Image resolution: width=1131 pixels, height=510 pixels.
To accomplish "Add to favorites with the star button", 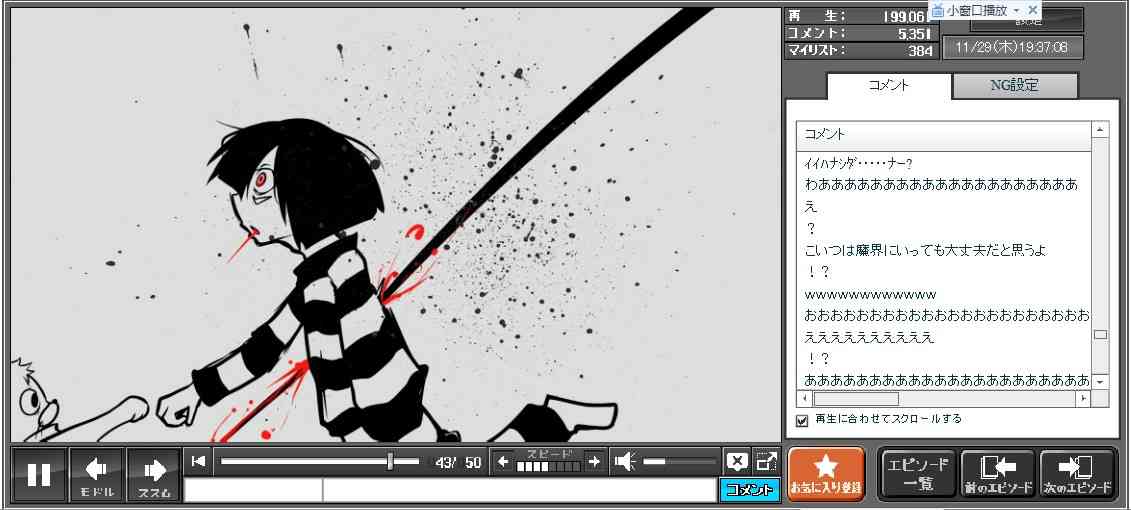I will [825, 473].
